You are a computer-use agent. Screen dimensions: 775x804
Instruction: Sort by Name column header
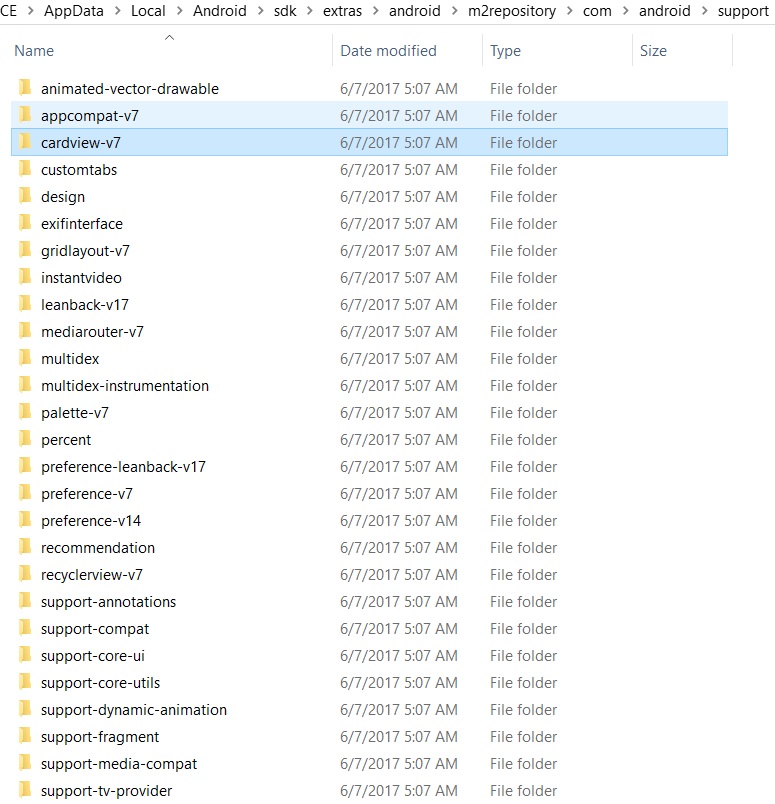pos(34,51)
